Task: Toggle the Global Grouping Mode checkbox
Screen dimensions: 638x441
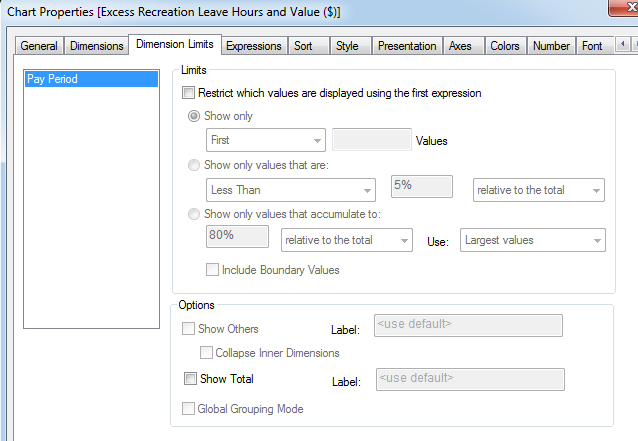Action: pos(191,409)
